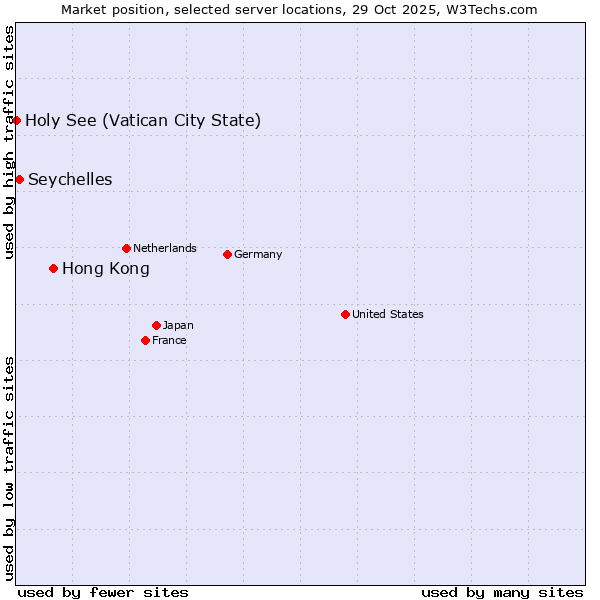Select the 'used by low traffic sites' axis label
Screen dimensions: 600x600
pyautogui.click(x=9, y=468)
